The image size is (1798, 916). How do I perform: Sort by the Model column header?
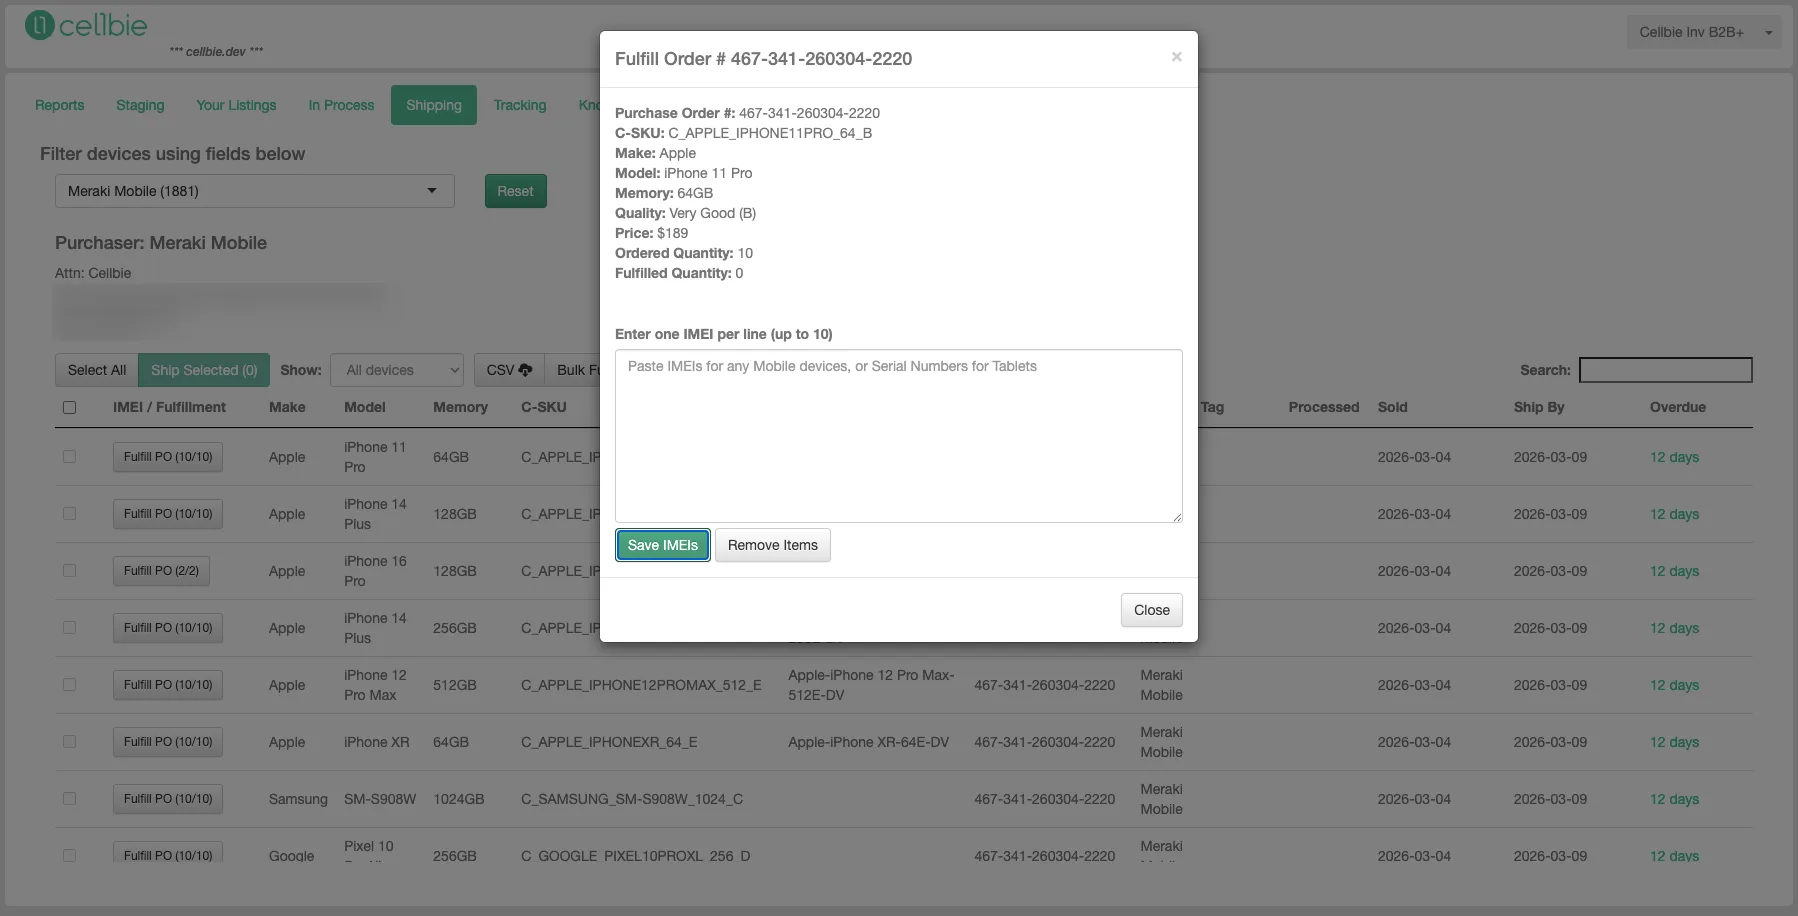pos(365,407)
